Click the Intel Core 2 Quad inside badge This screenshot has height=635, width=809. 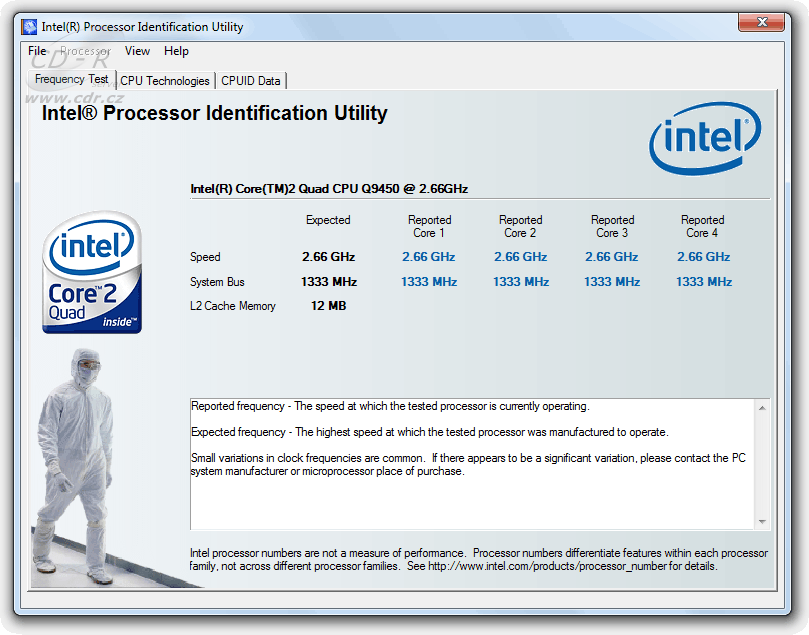[92, 272]
